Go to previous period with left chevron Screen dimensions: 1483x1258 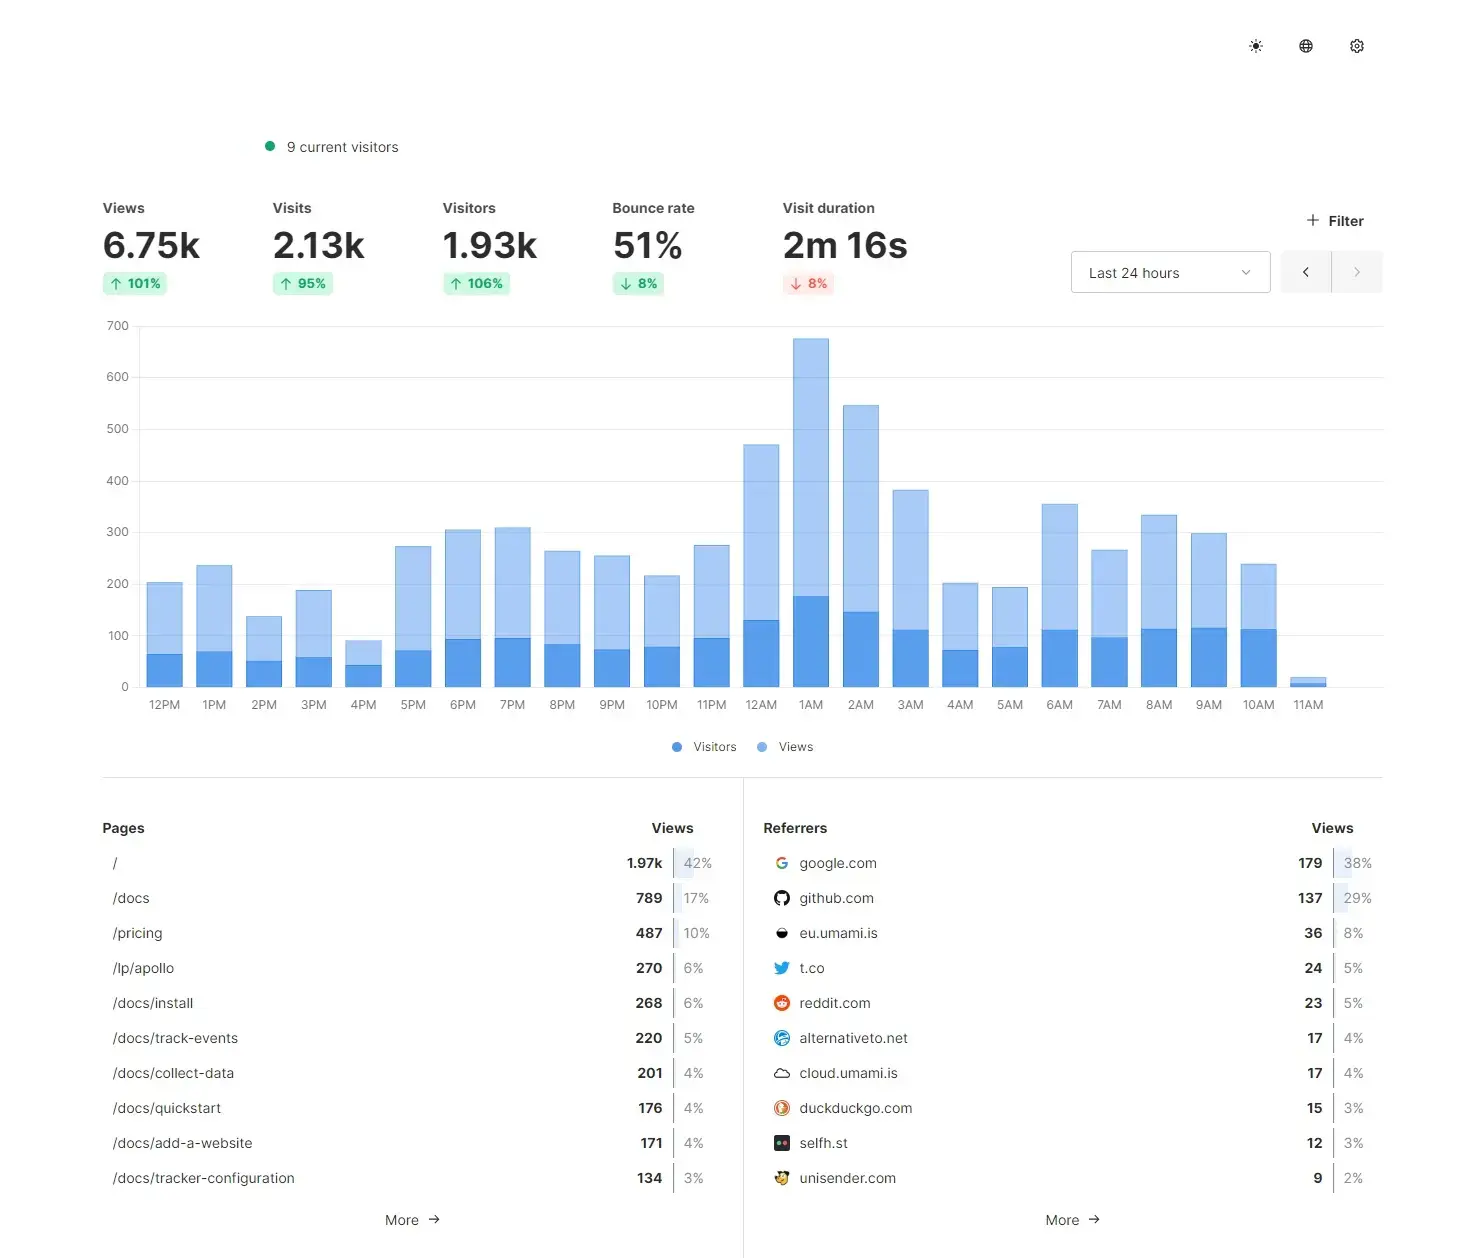(x=1306, y=272)
